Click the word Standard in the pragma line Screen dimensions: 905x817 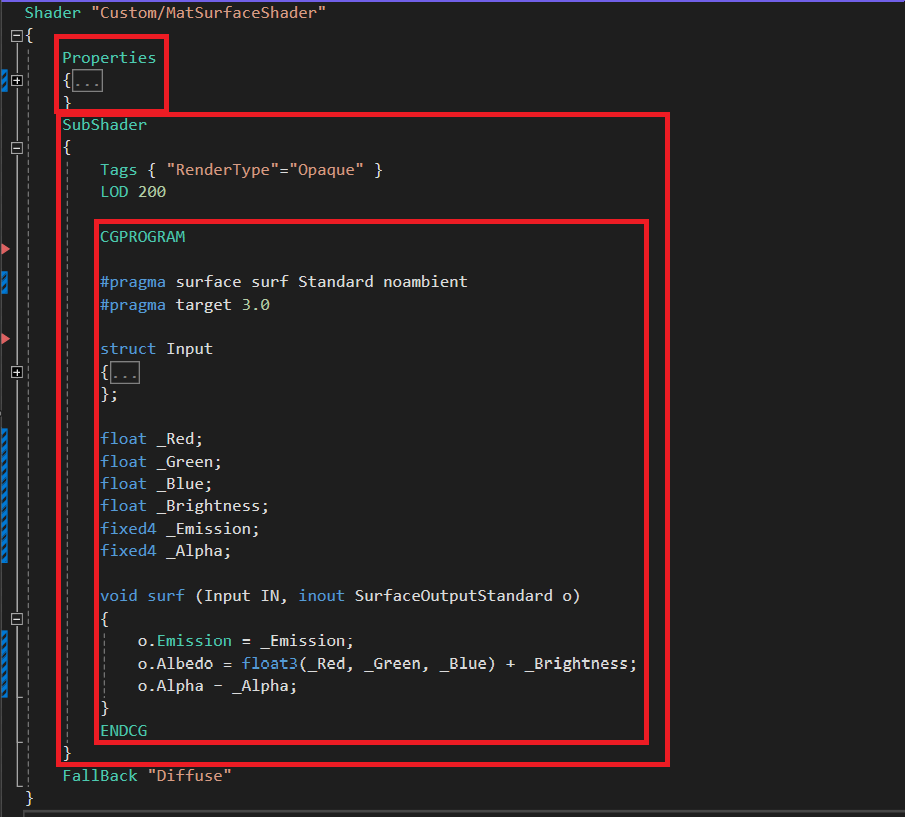click(x=335, y=282)
